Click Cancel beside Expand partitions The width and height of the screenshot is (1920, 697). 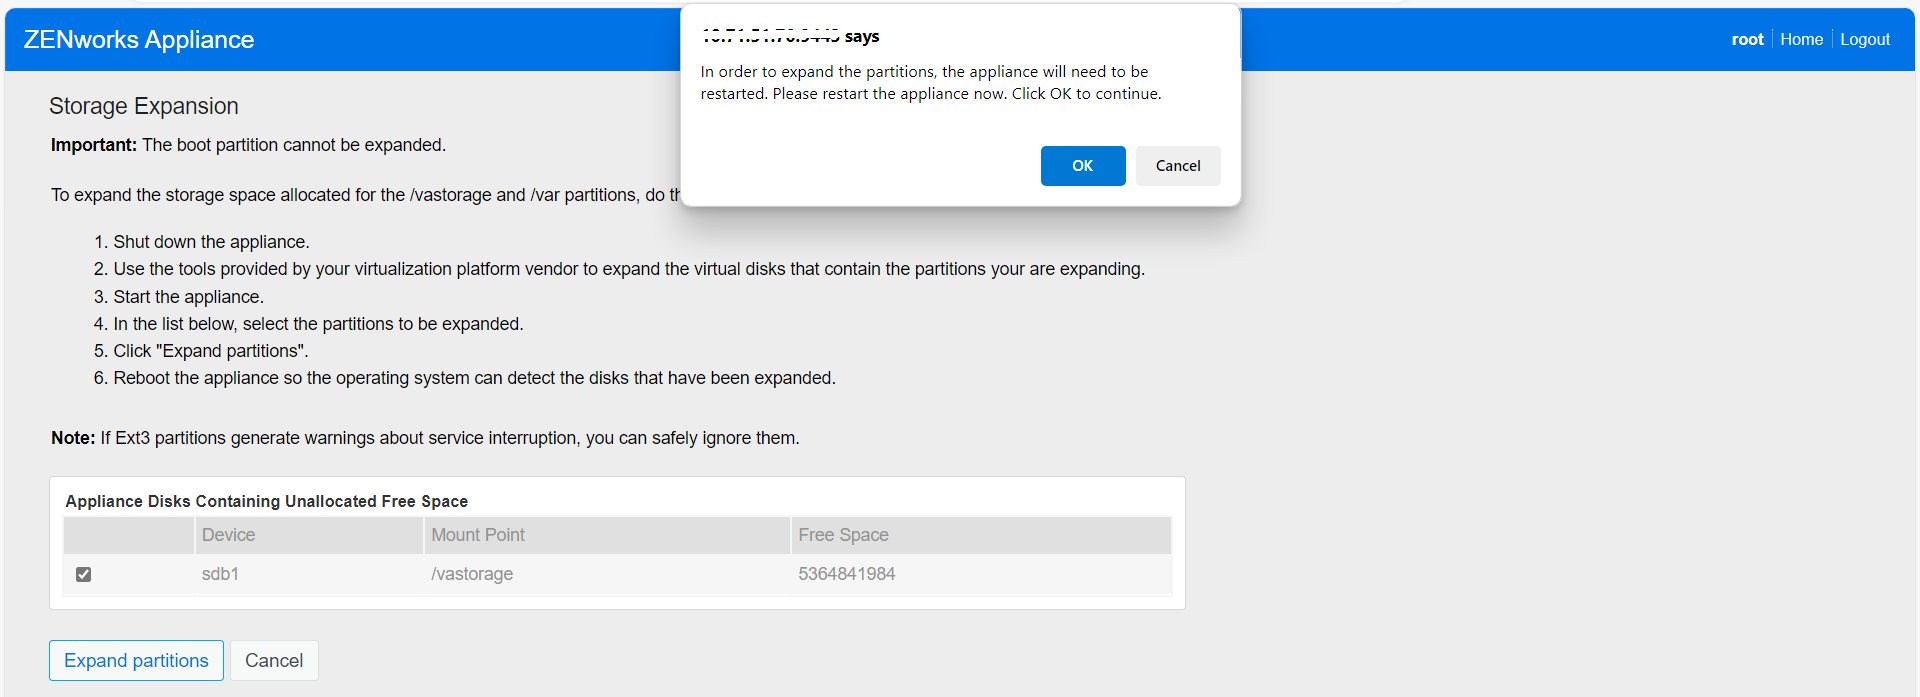click(x=274, y=660)
